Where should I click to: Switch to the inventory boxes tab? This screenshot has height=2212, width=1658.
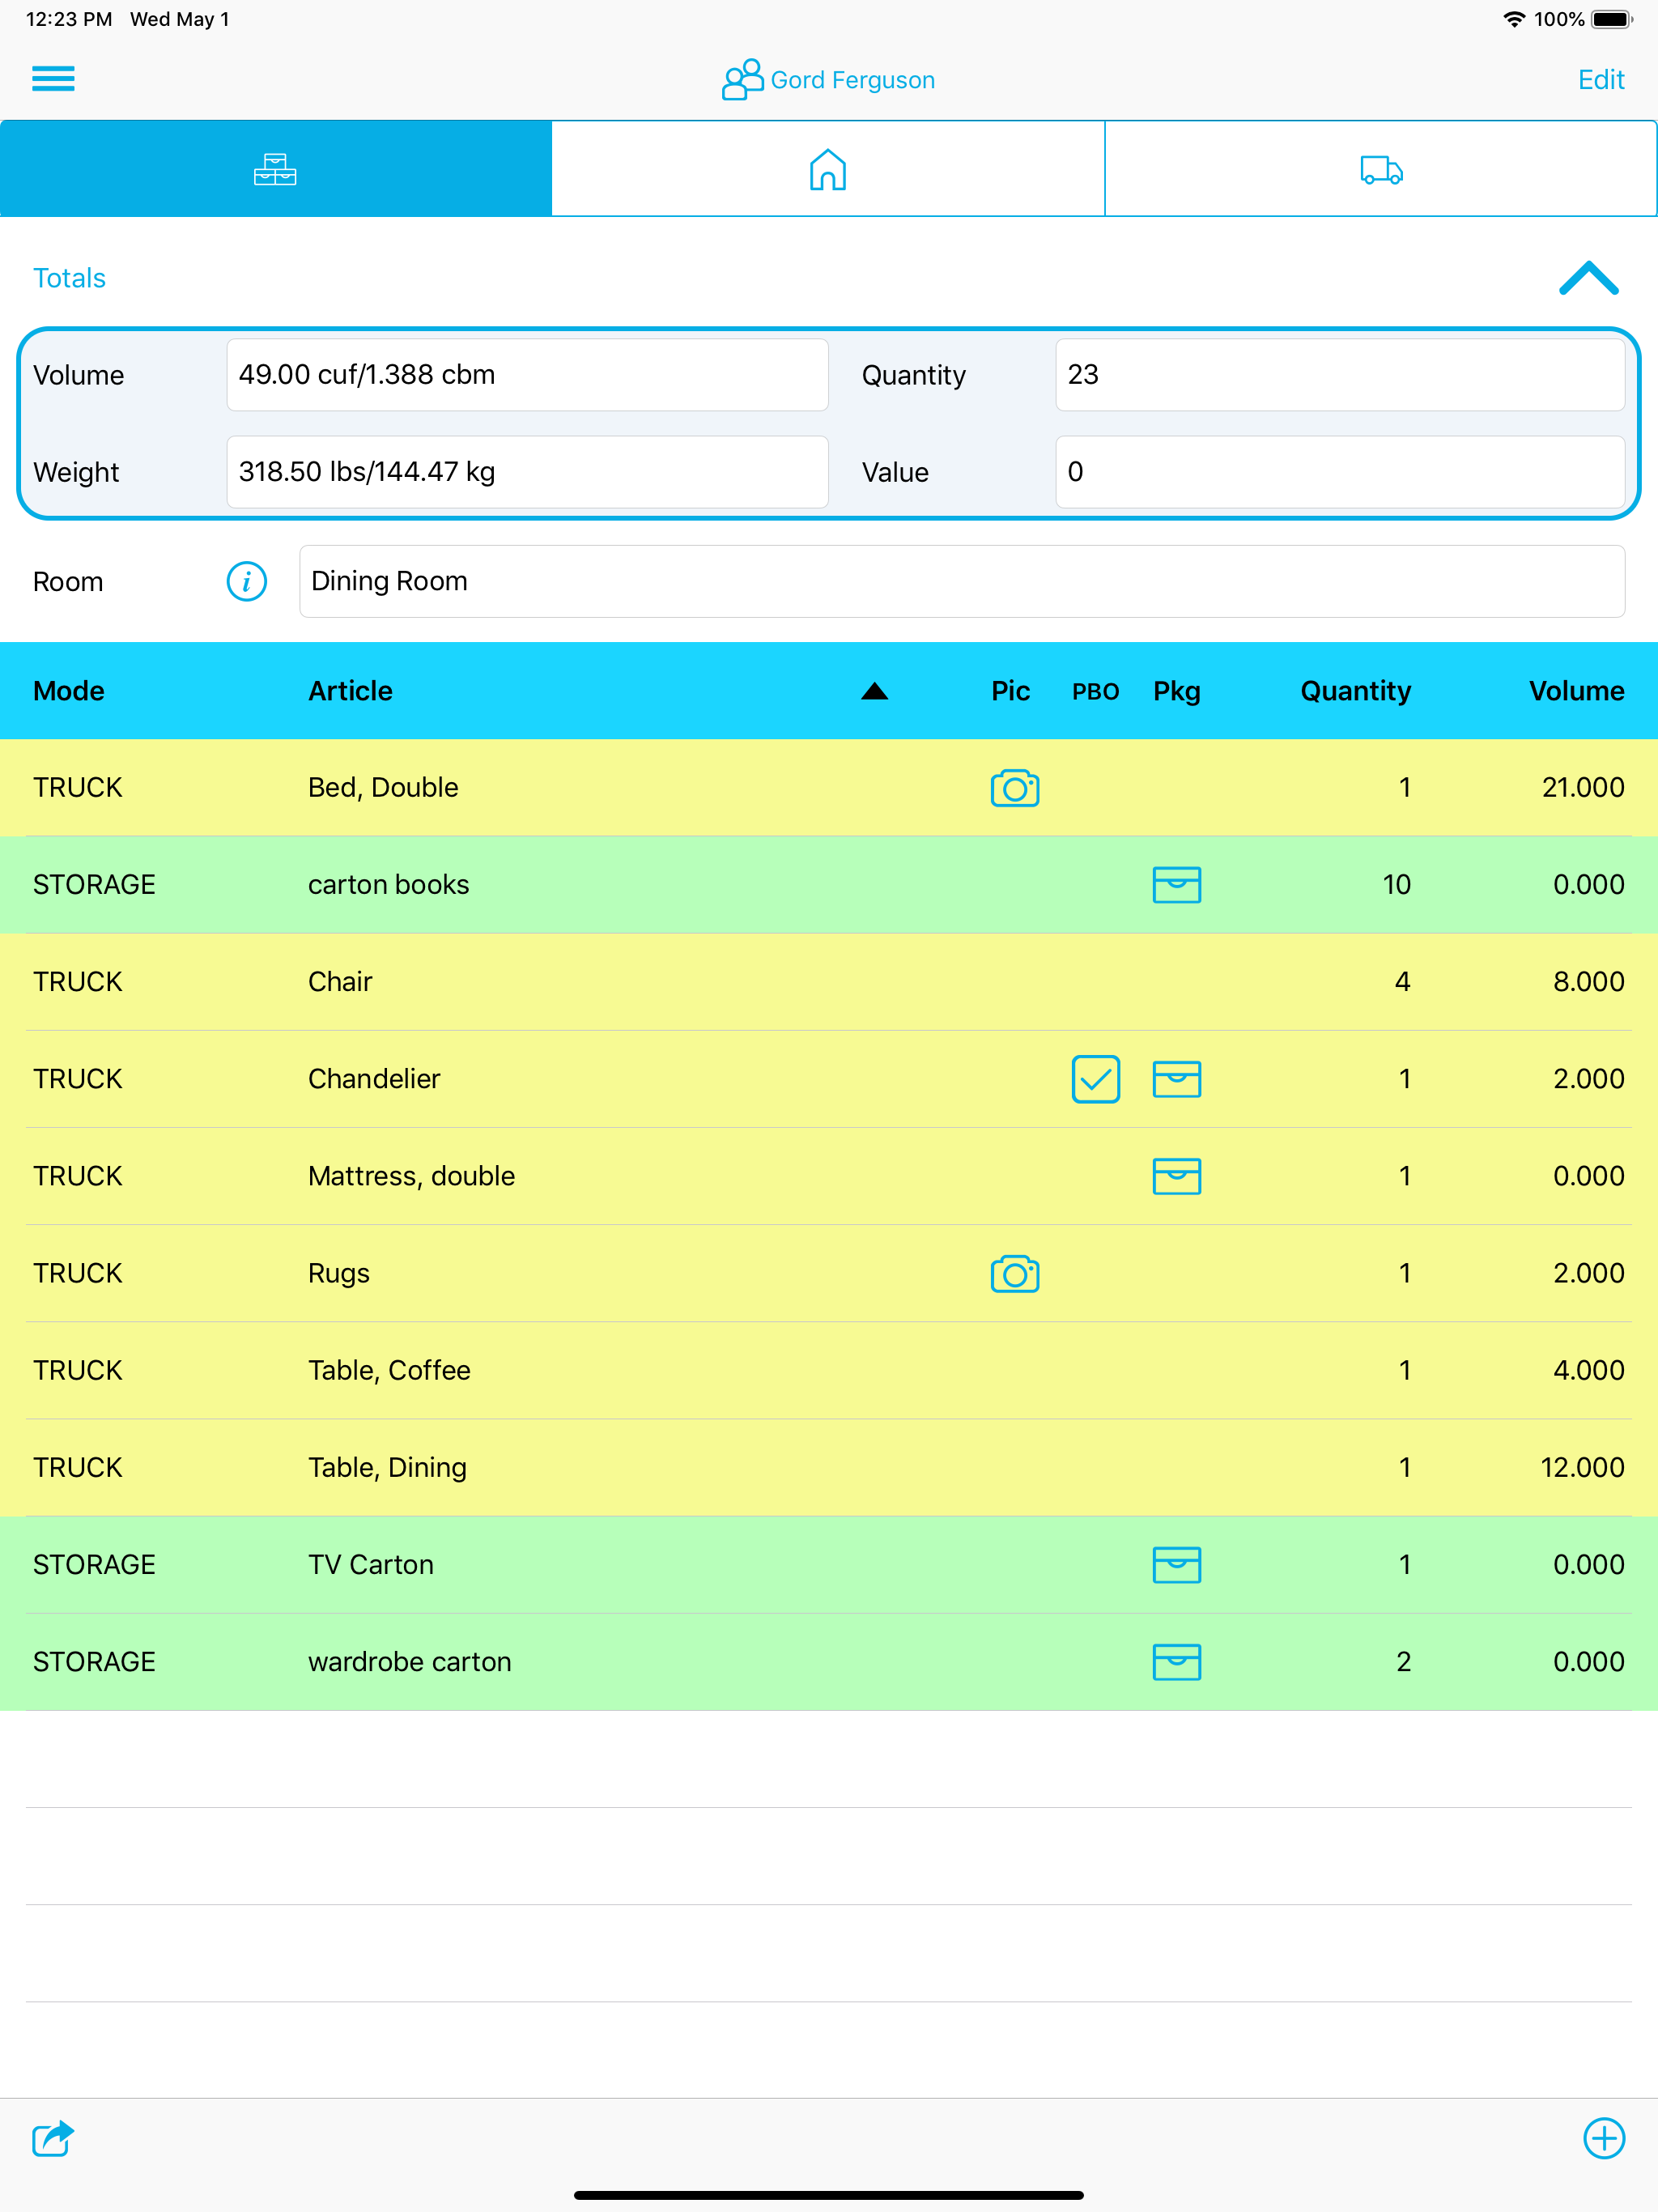point(276,169)
